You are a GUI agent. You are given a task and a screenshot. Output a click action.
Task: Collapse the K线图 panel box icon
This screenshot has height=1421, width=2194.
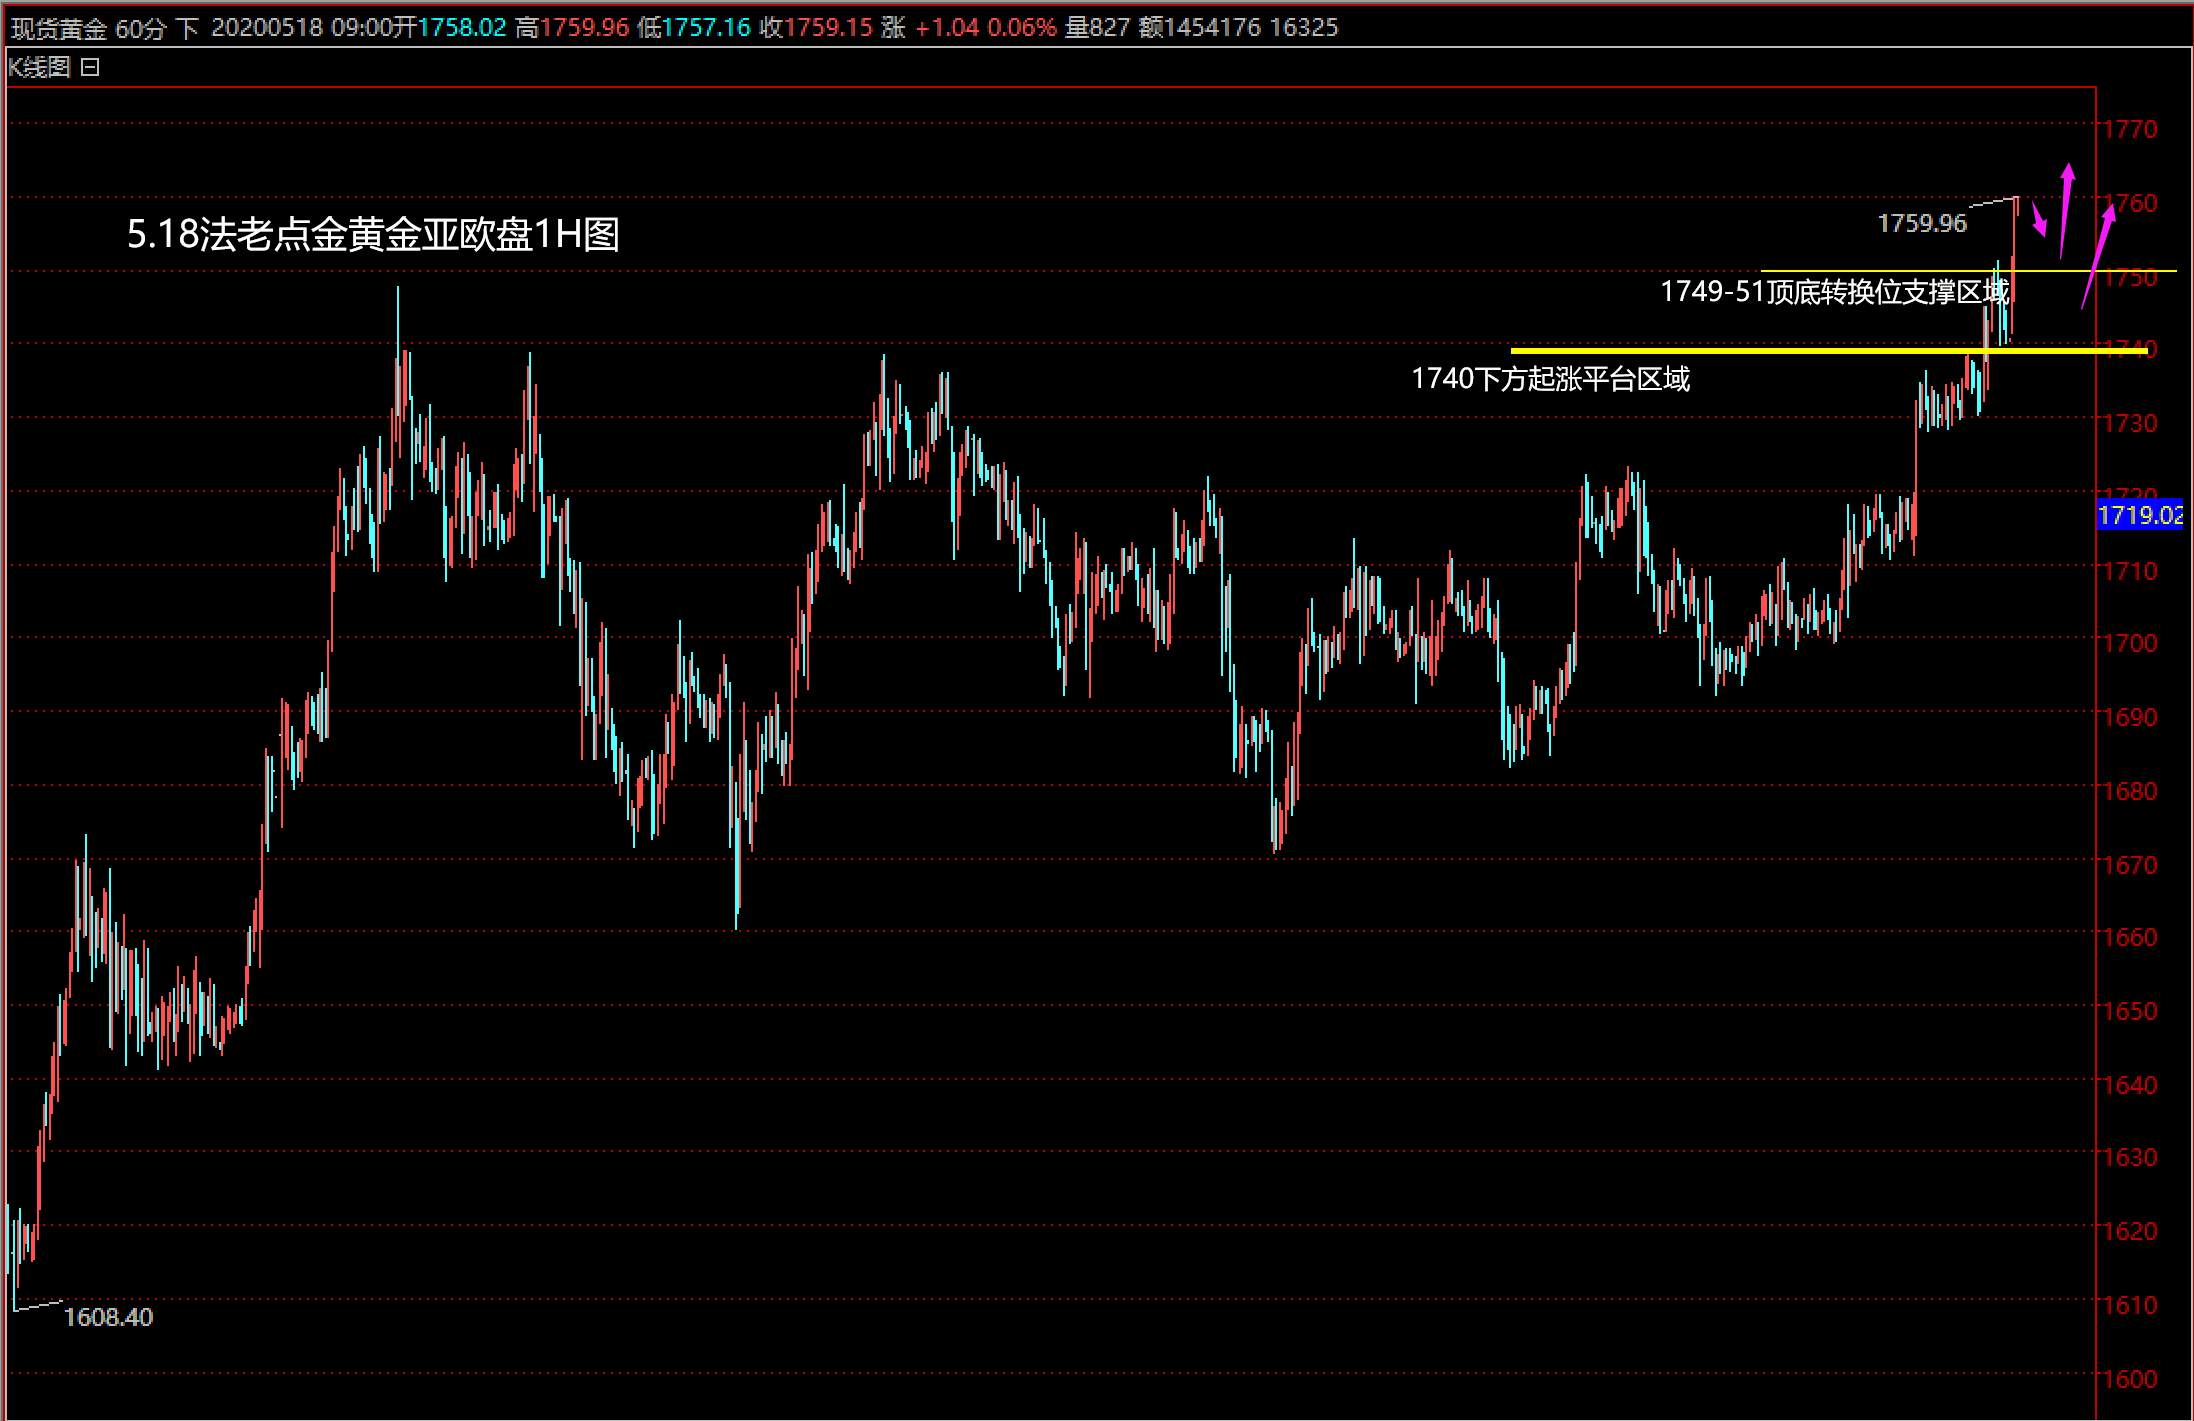point(90,67)
